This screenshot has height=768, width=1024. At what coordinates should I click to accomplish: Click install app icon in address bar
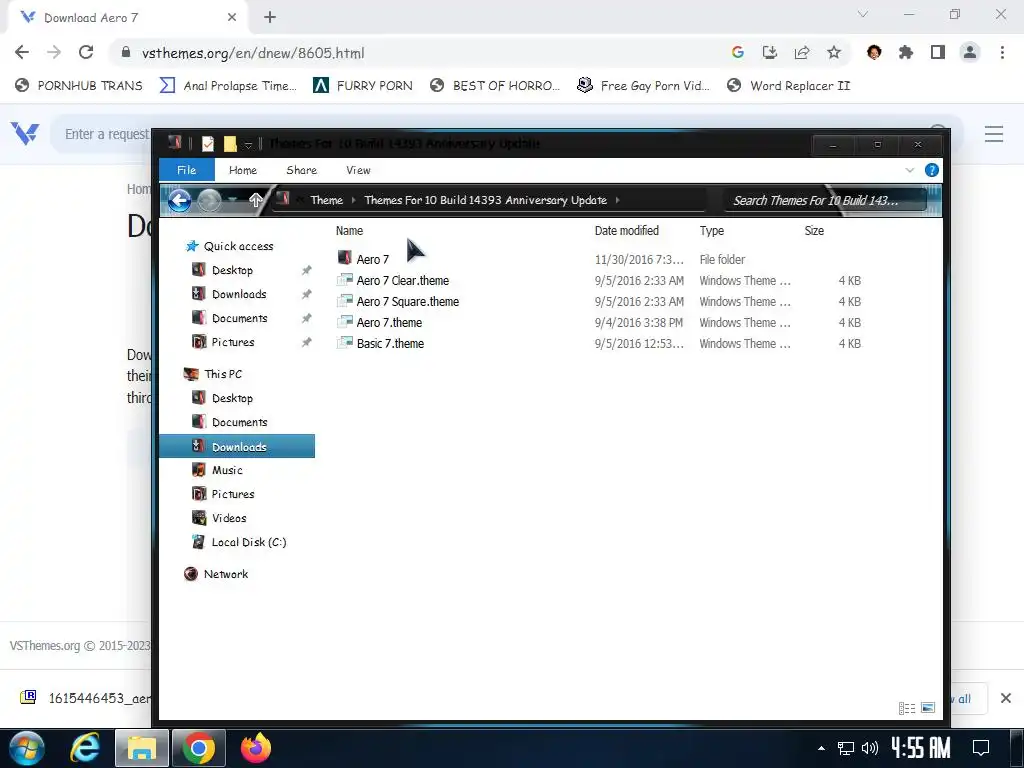(769, 52)
